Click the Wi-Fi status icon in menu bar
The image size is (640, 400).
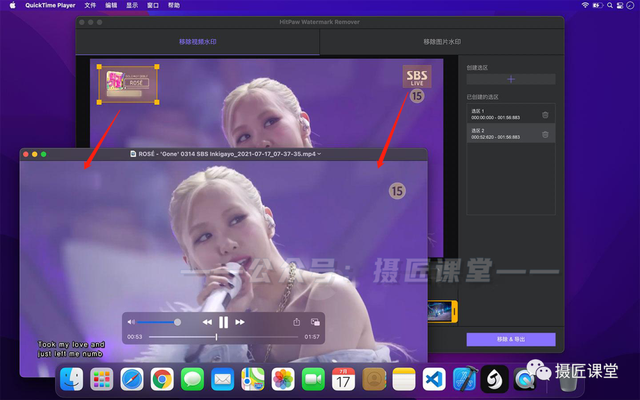coord(585,5)
